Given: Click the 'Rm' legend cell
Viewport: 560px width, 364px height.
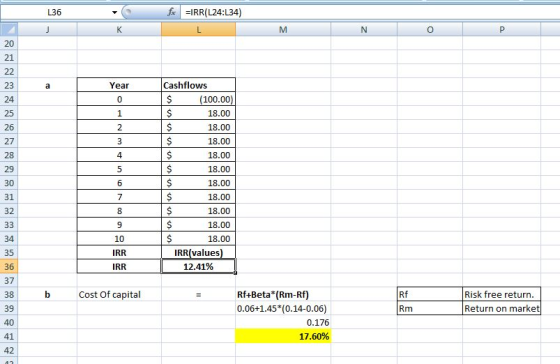Looking at the screenshot, I should point(430,308).
